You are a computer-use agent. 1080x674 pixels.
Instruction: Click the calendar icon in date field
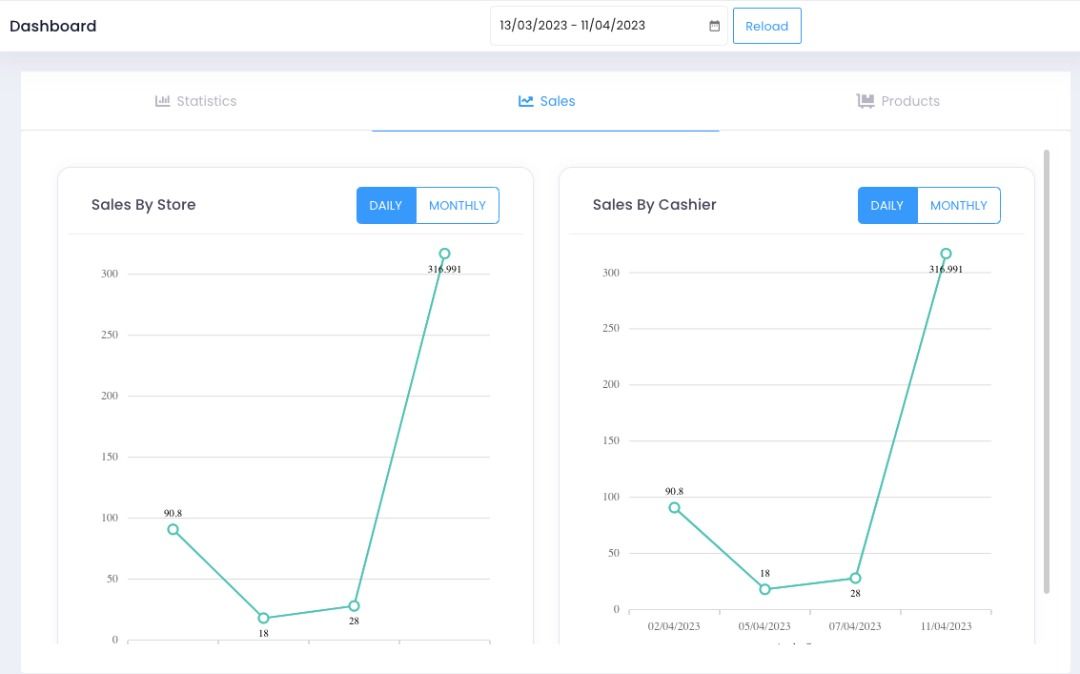click(x=714, y=26)
